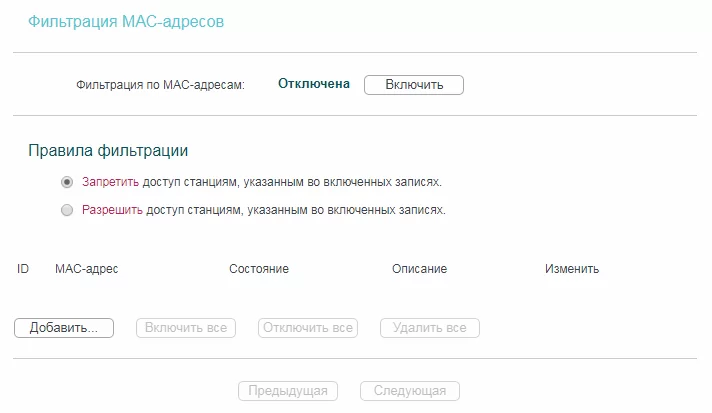Click the Включить button to enable MAC filtering
This screenshot has height=413, width=712.
[413, 85]
